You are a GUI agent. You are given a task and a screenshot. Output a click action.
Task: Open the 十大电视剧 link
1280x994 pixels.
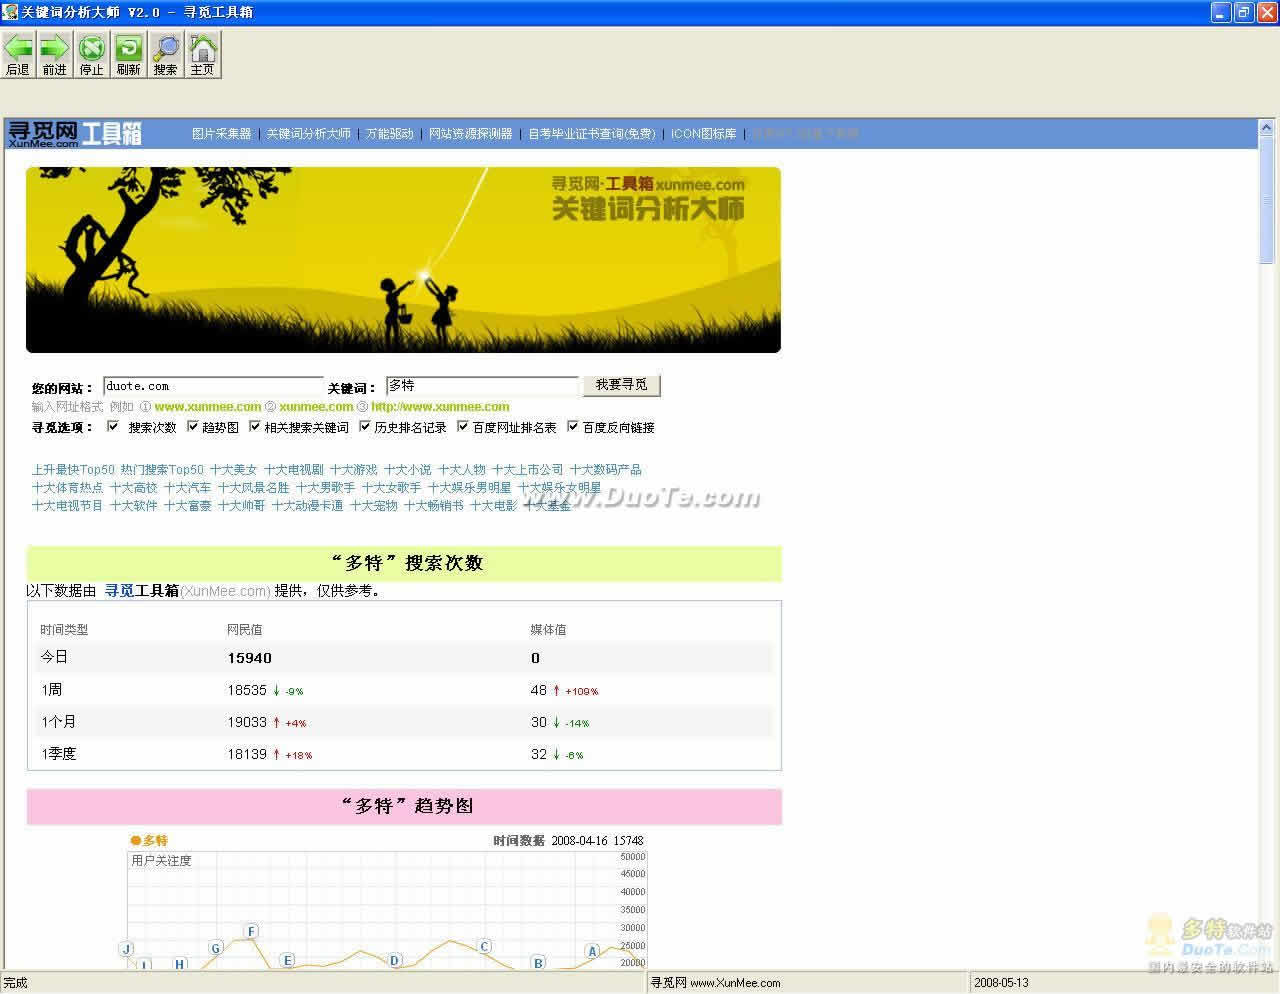point(294,469)
